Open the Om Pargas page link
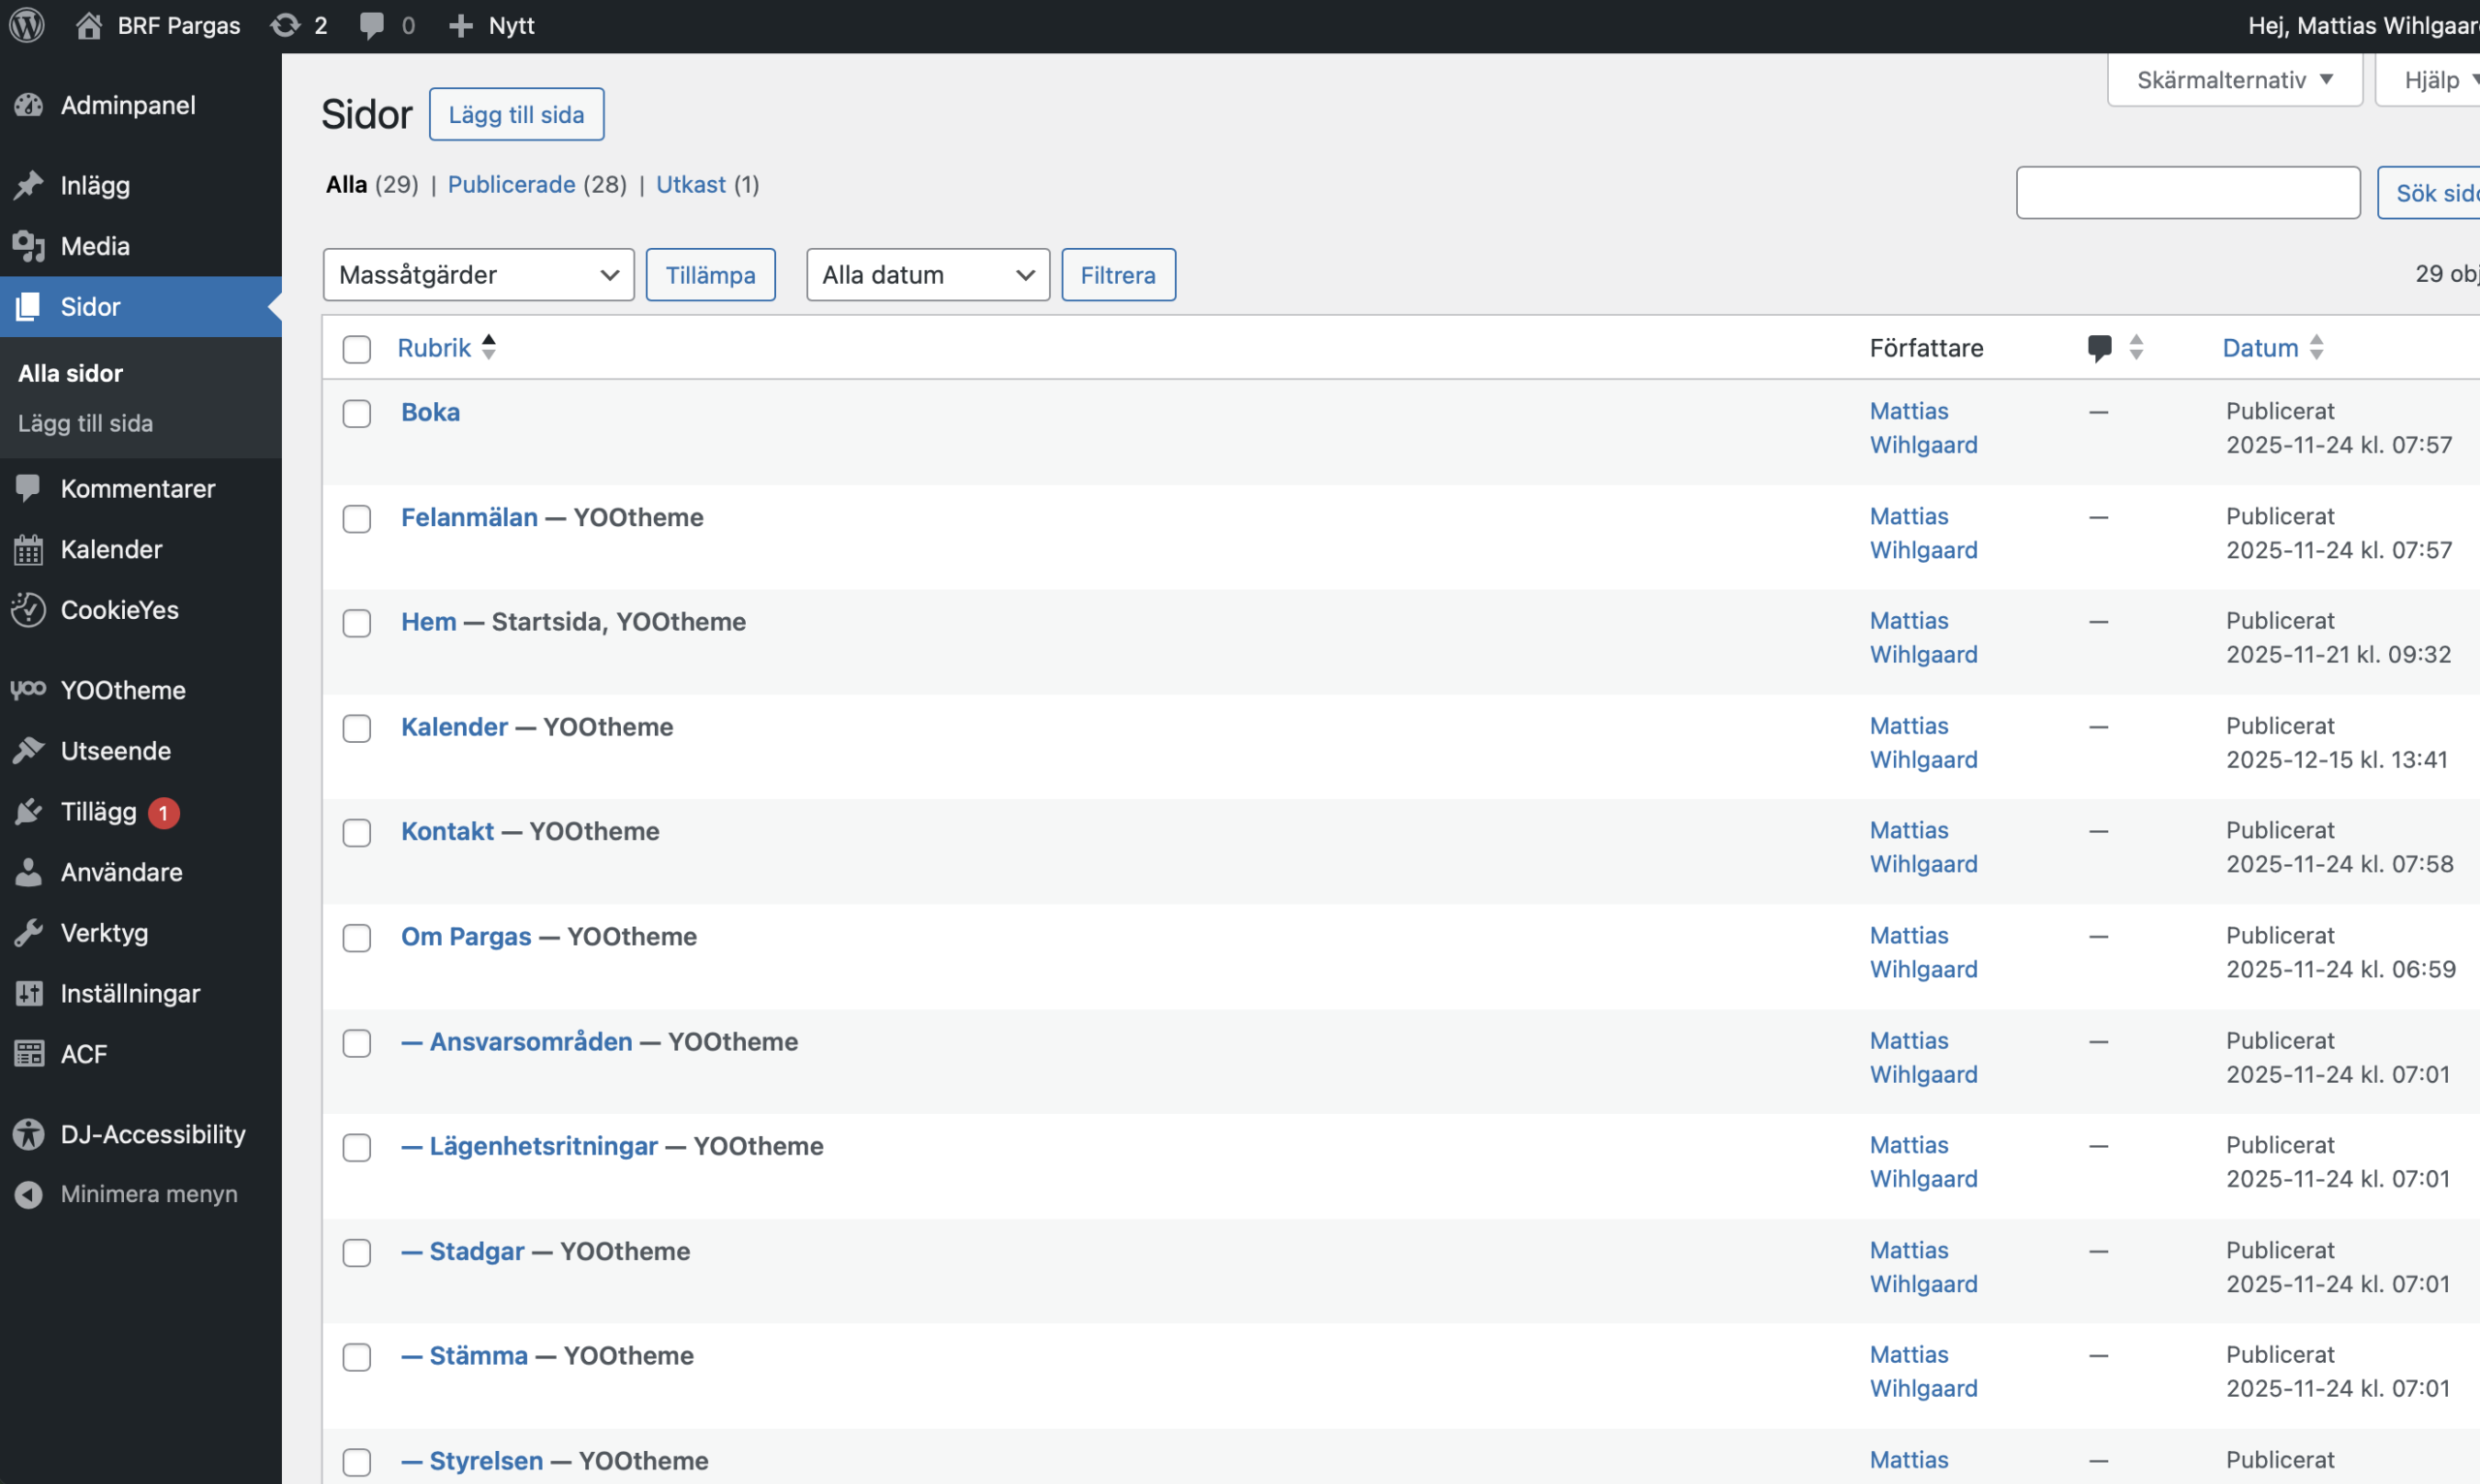 (x=466, y=937)
